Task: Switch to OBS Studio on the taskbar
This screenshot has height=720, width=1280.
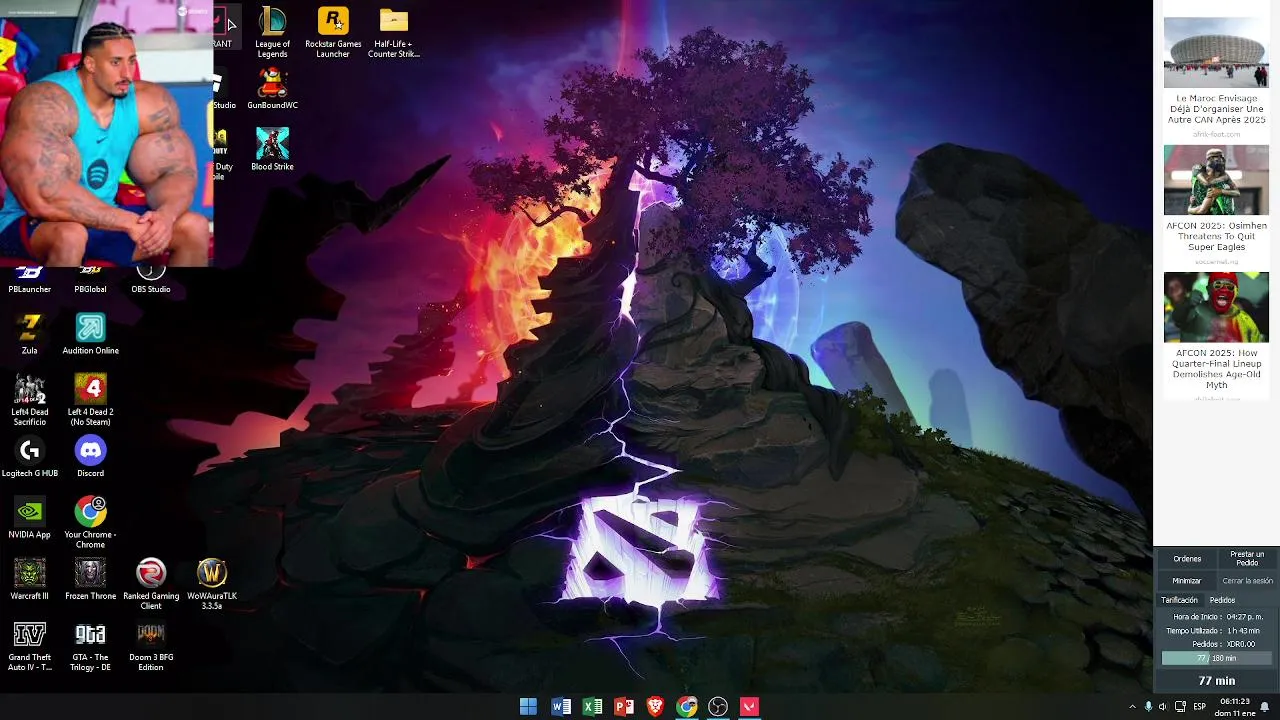Action: 718,707
